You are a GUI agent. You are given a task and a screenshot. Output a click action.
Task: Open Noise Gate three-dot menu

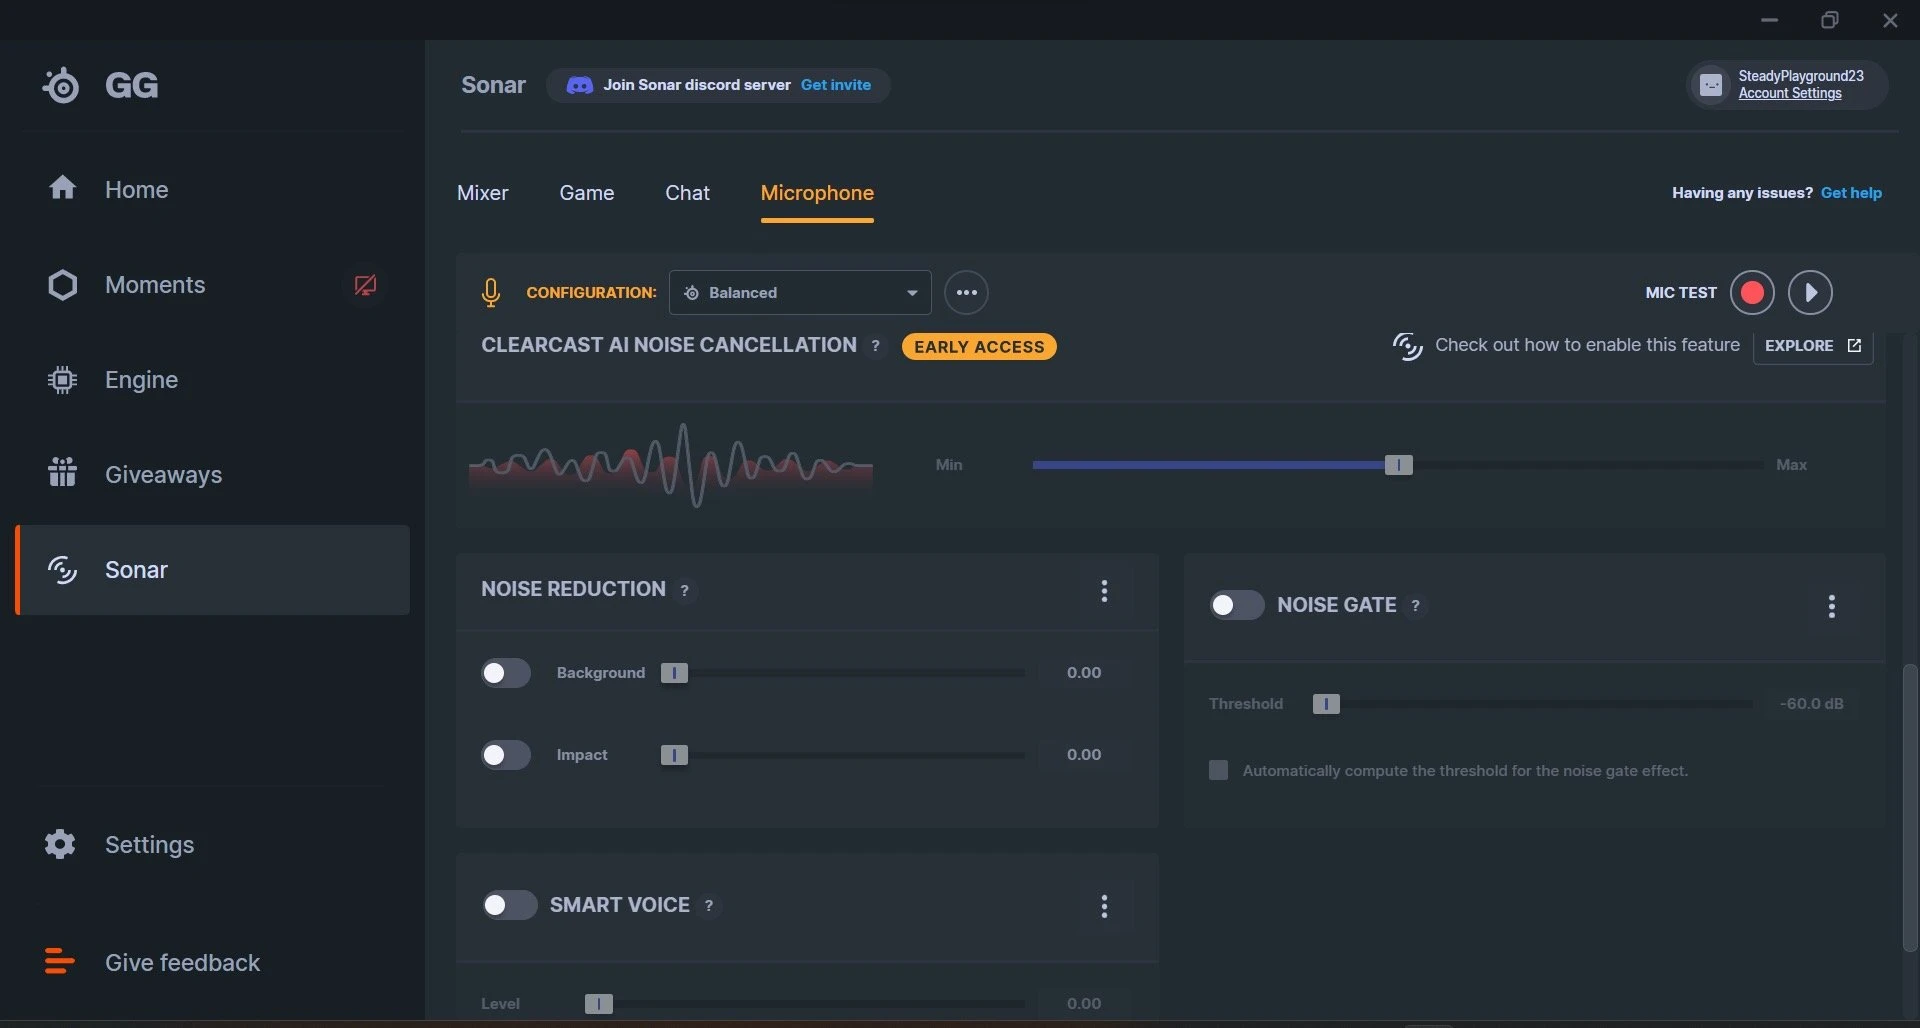[x=1832, y=606]
